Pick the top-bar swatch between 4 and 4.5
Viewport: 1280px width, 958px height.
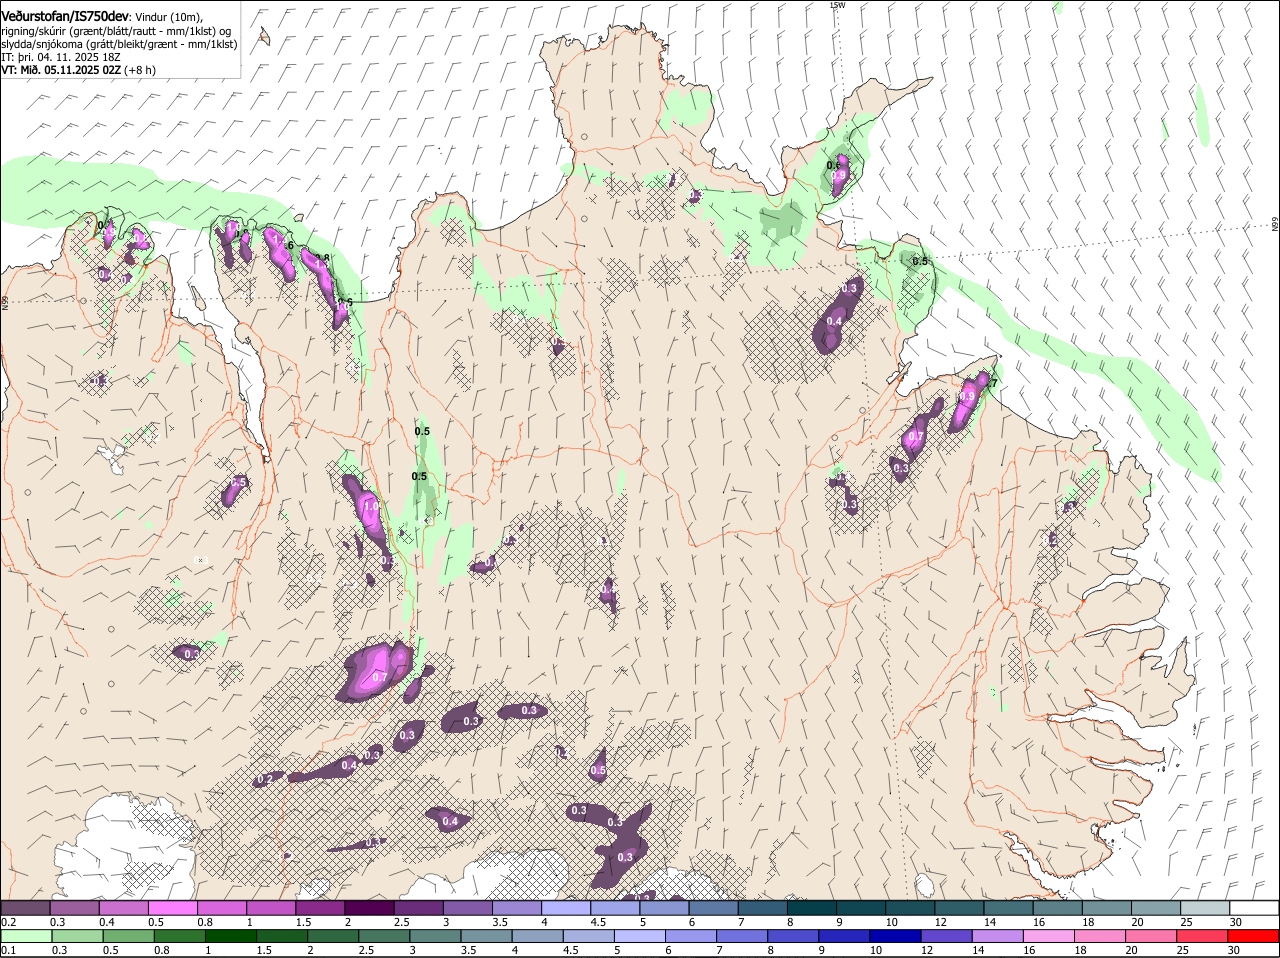coord(566,908)
